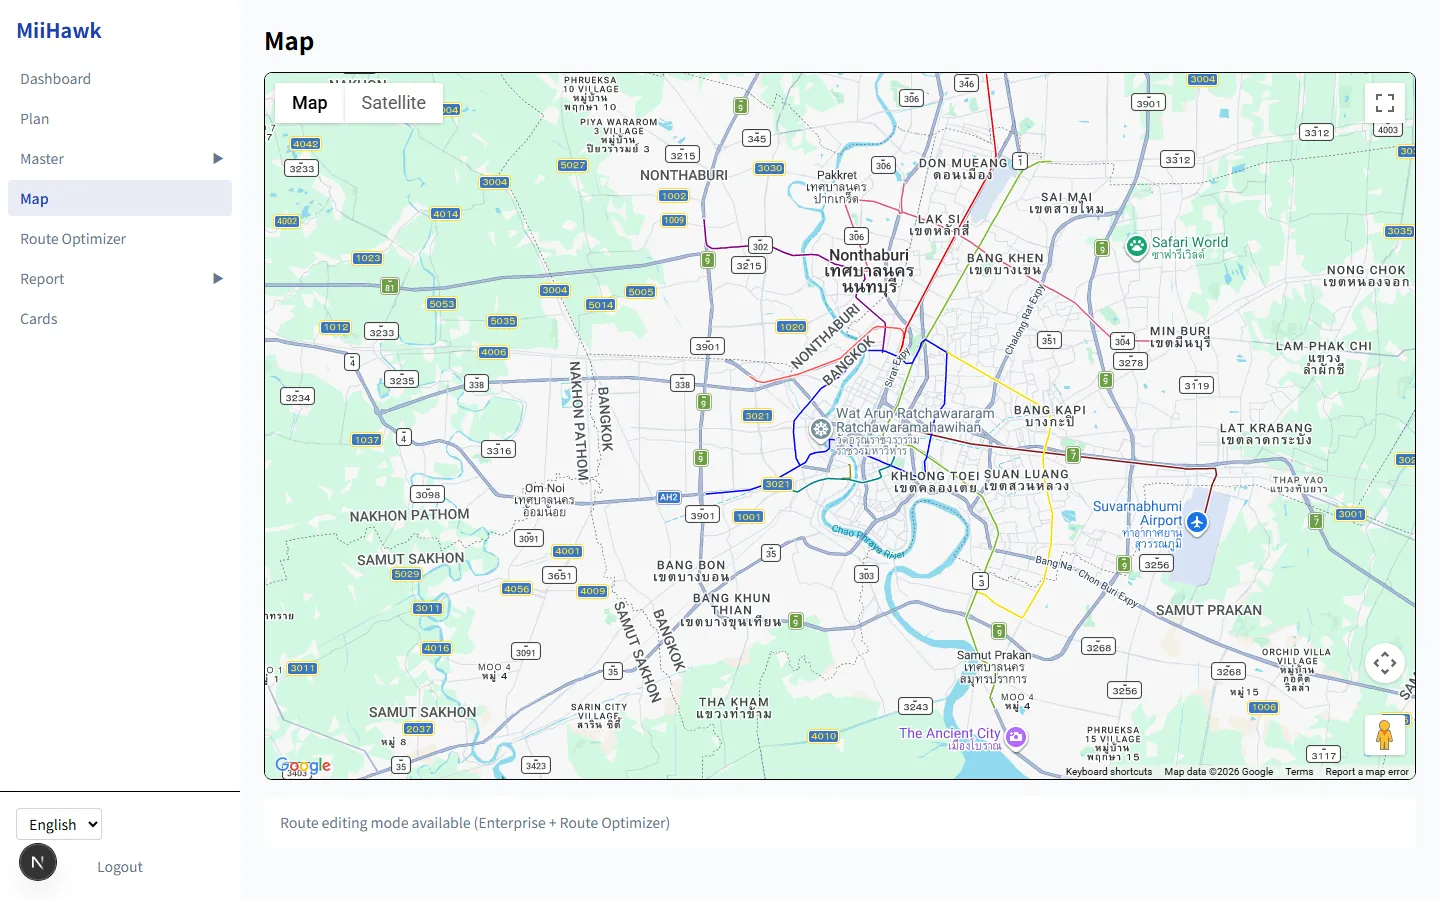
Task: Open the map camera controls button
Action: coord(1385,663)
